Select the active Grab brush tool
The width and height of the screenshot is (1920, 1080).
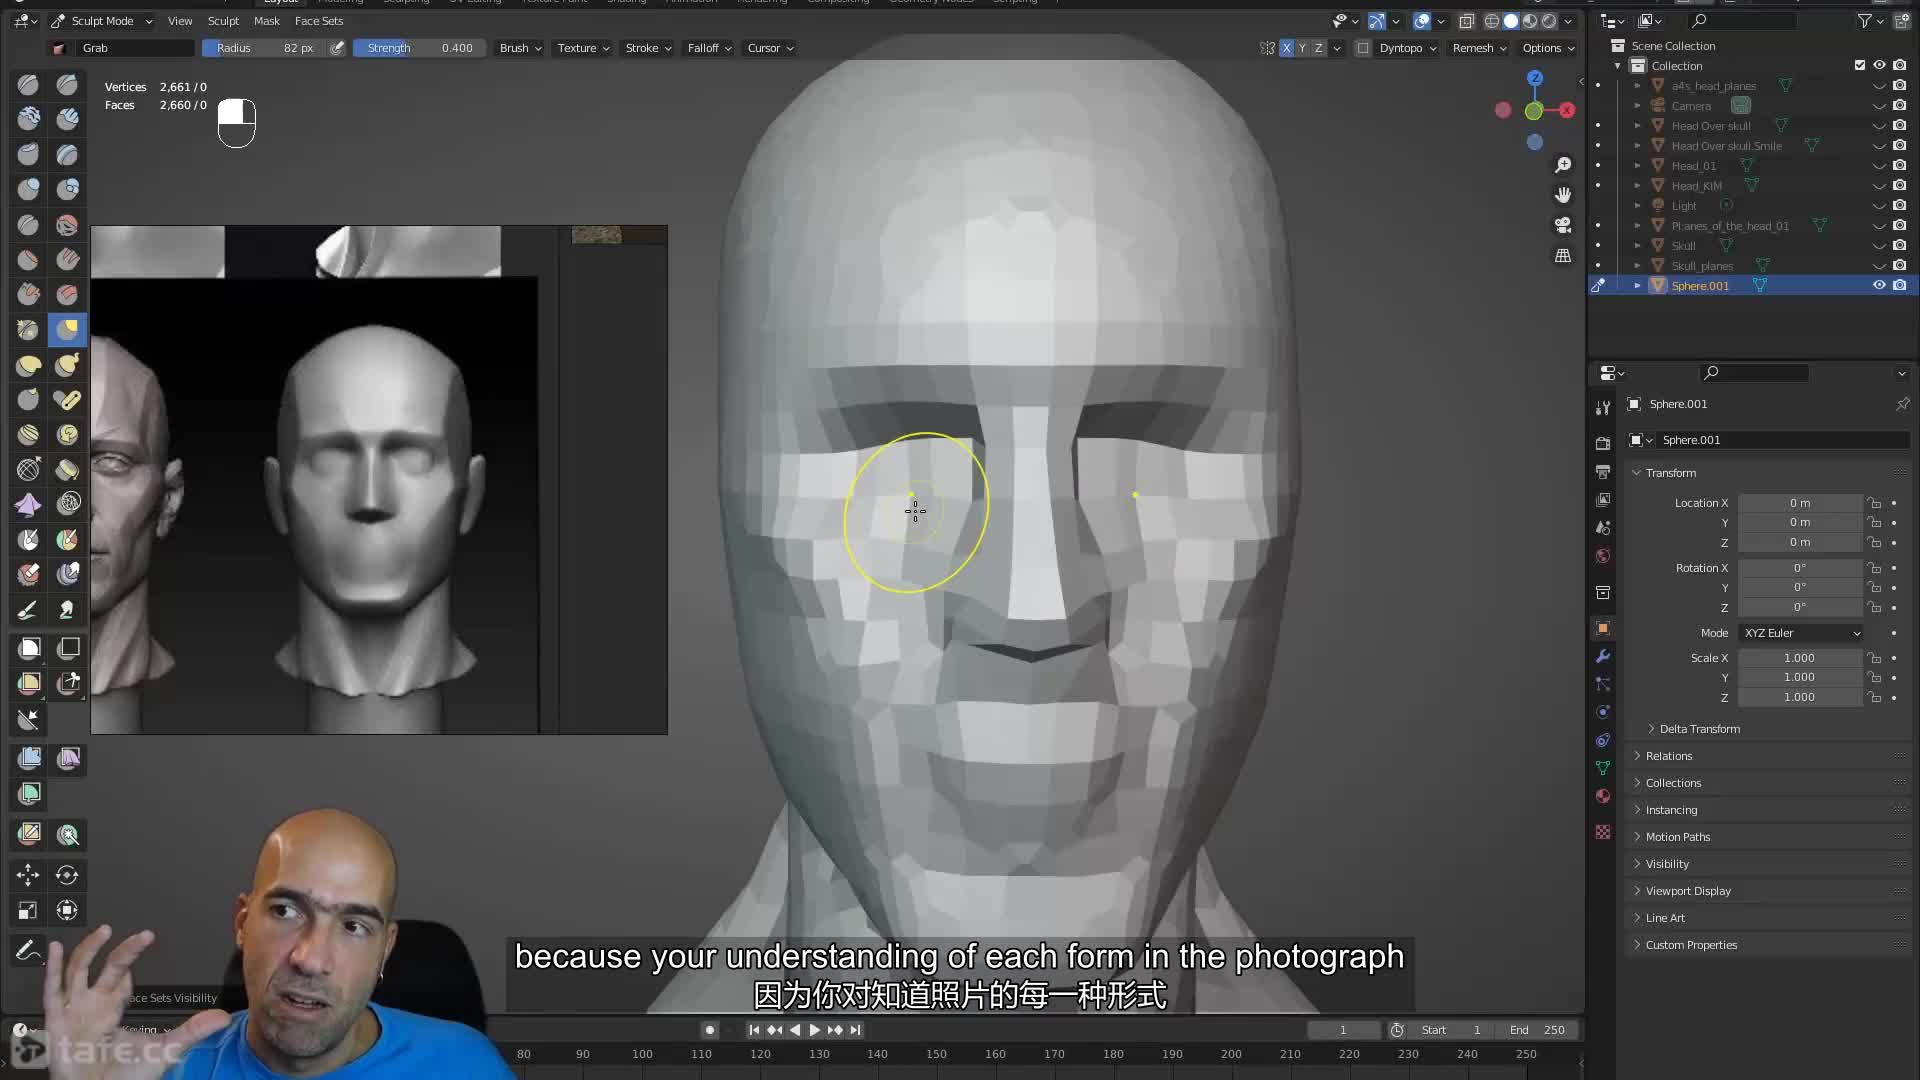point(67,330)
